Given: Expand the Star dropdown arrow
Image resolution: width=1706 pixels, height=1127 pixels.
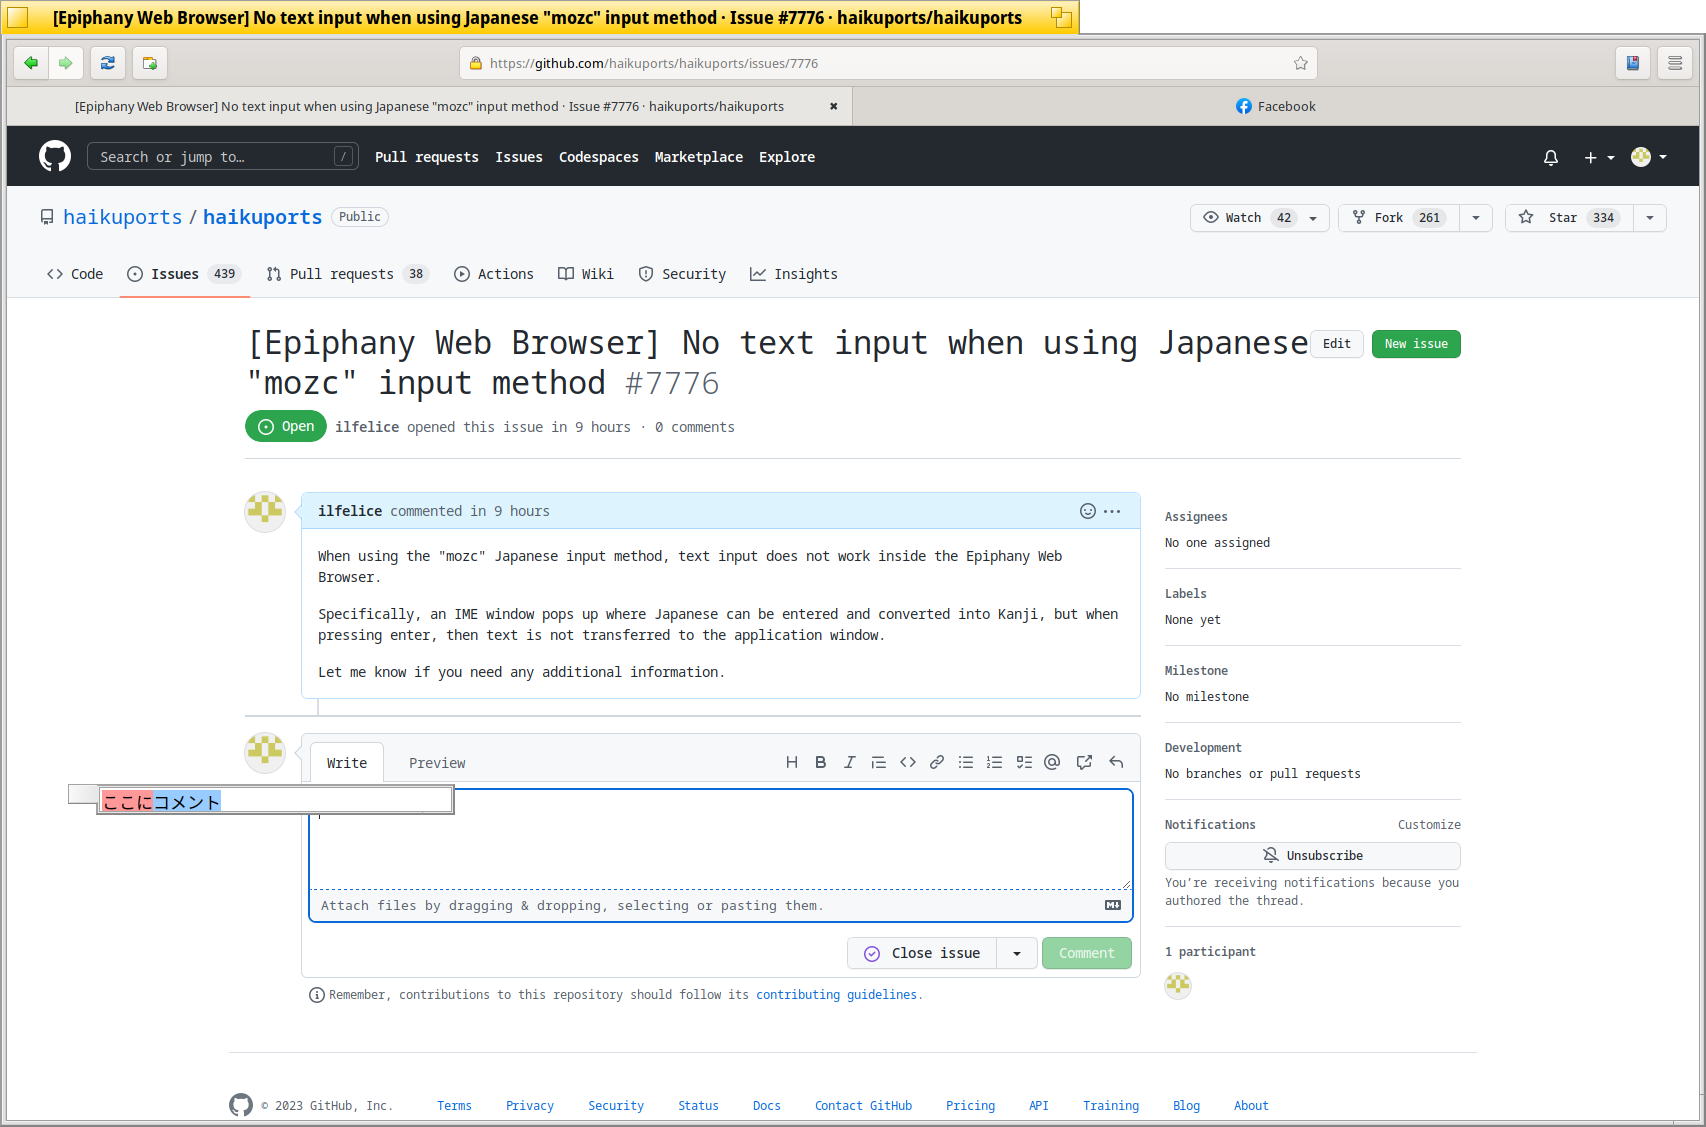Looking at the screenshot, I should point(1650,217).
